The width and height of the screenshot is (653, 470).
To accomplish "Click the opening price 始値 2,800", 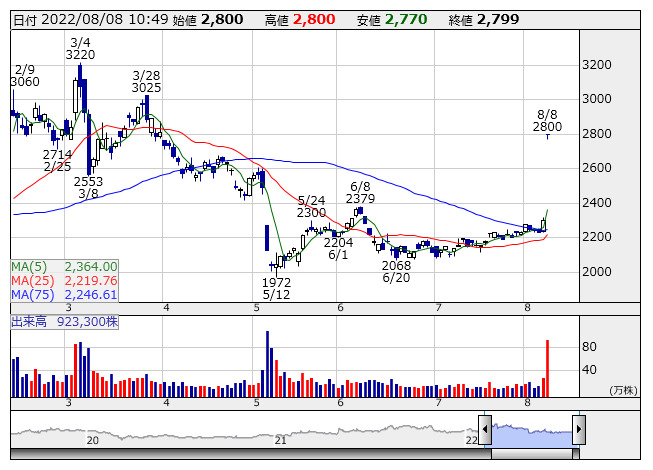I will coord(208,20).
